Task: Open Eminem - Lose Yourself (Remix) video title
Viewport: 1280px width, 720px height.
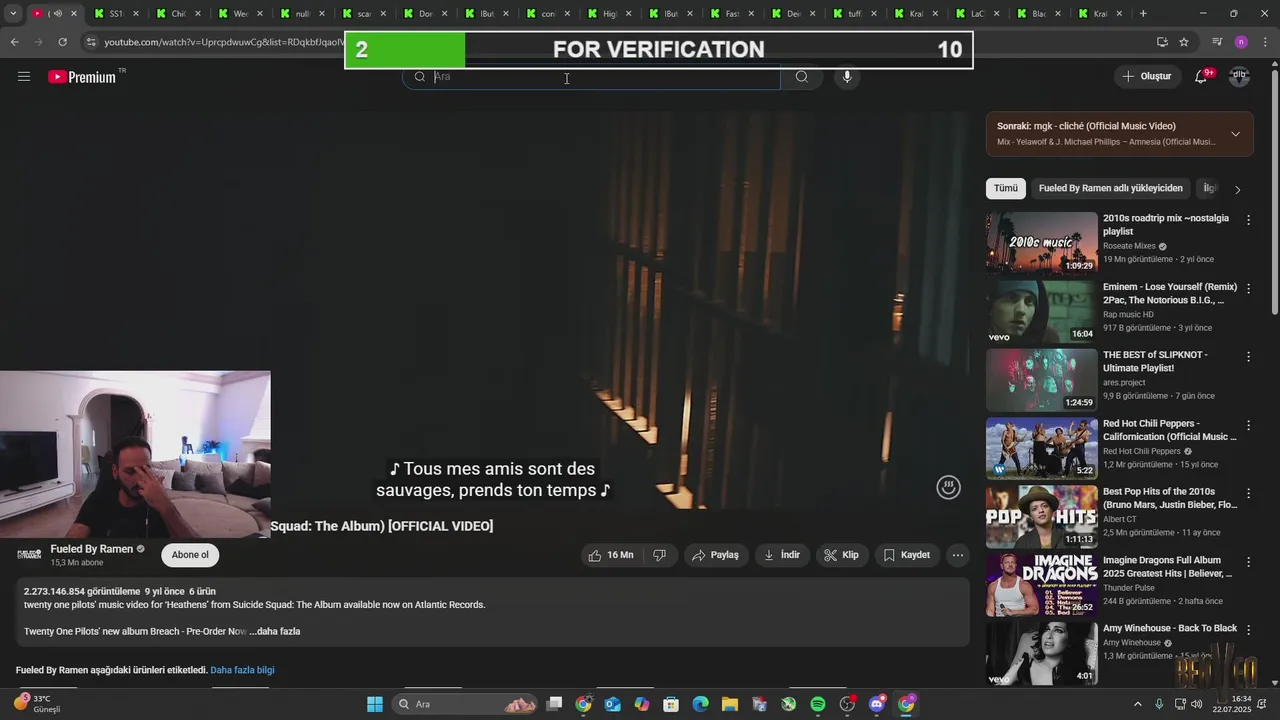Action: (1170, 293)
